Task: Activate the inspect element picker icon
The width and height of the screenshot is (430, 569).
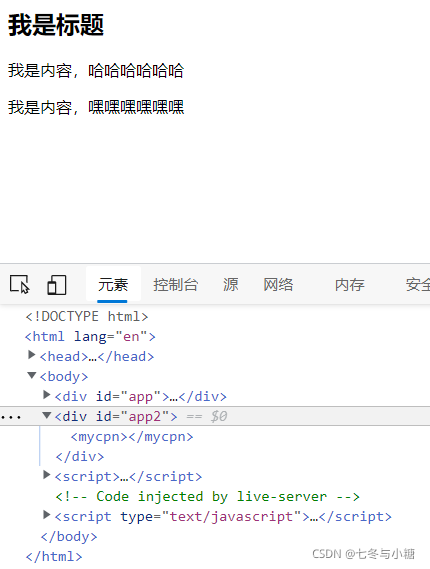Action: [20, 284]
